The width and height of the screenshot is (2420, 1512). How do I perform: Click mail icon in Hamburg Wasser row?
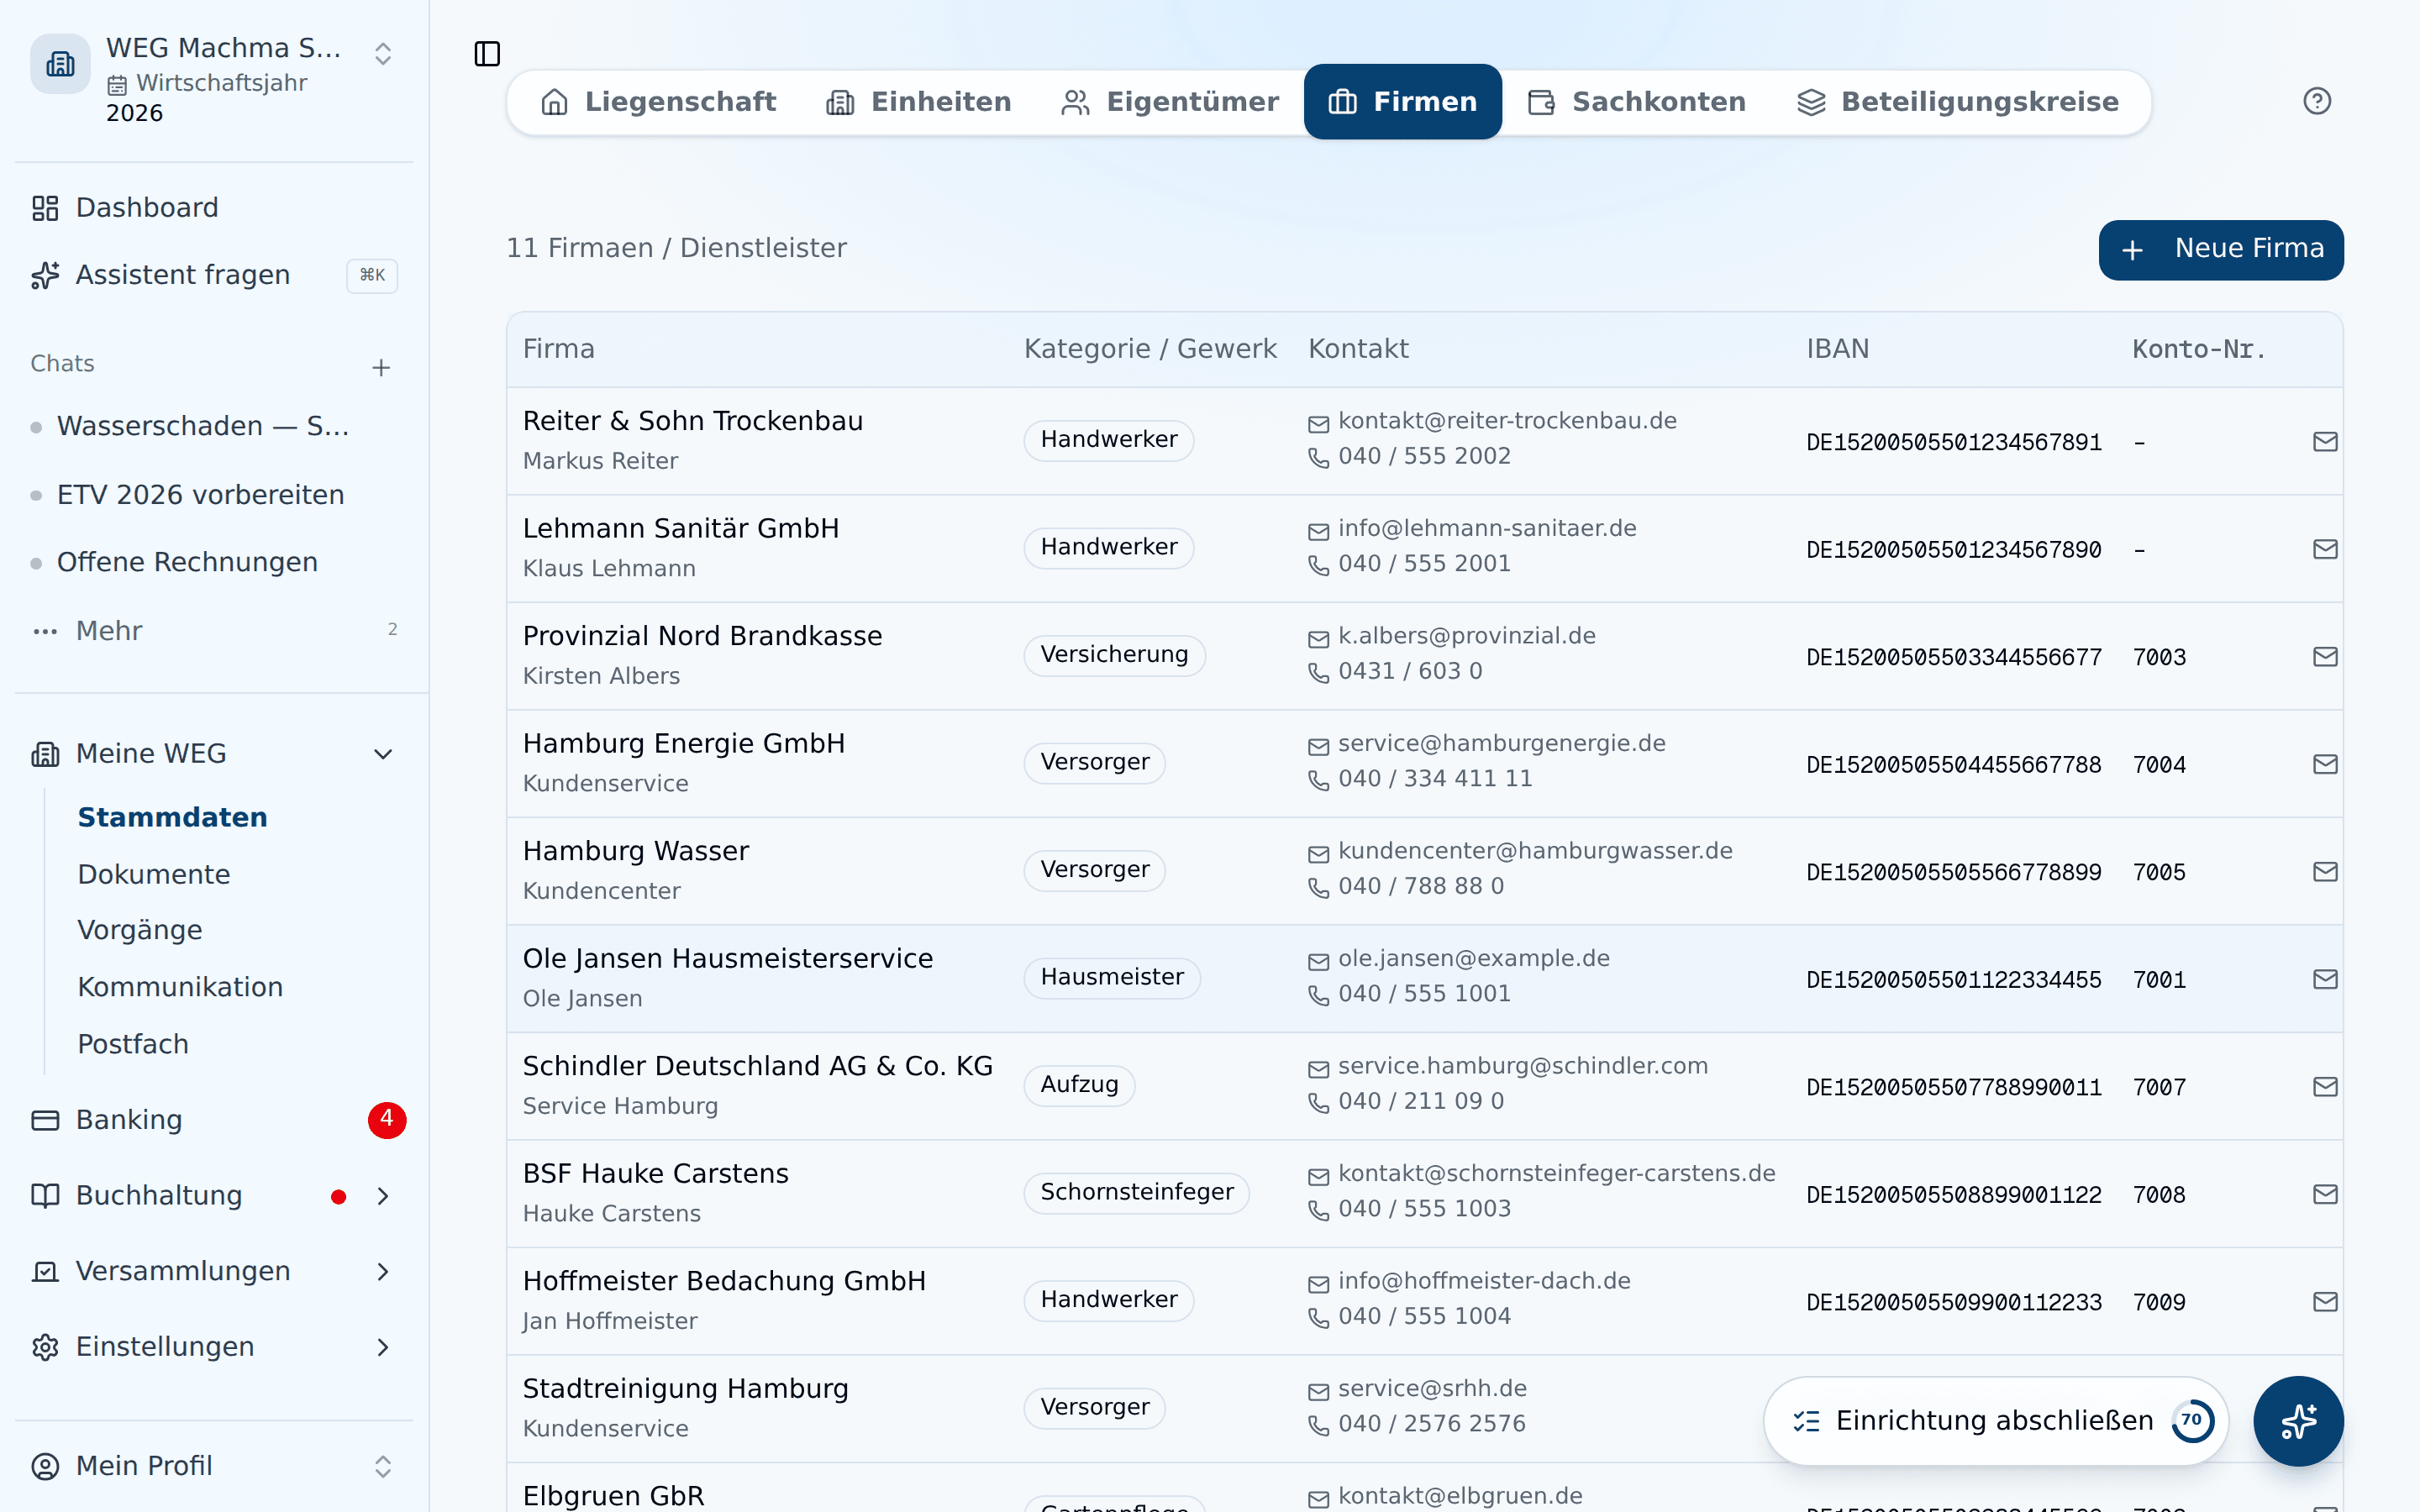[x=2324, y=871]
